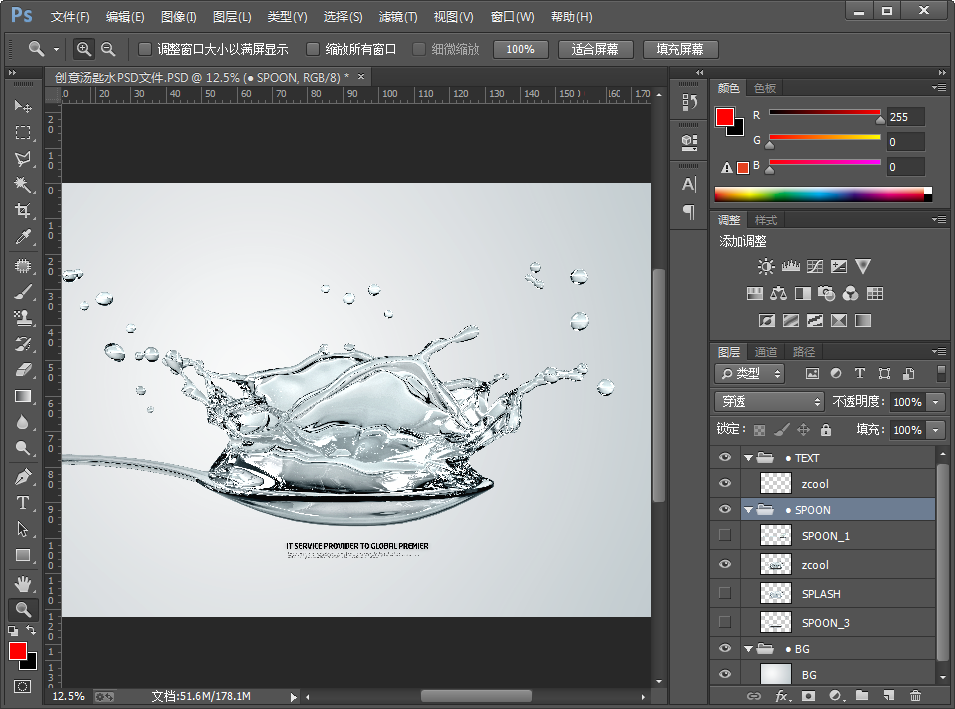The height and width of the screenshot is (709, 955).
Task: Add Brightness/Contrast adjustment sun icon
Action: (x=766, y=267)
